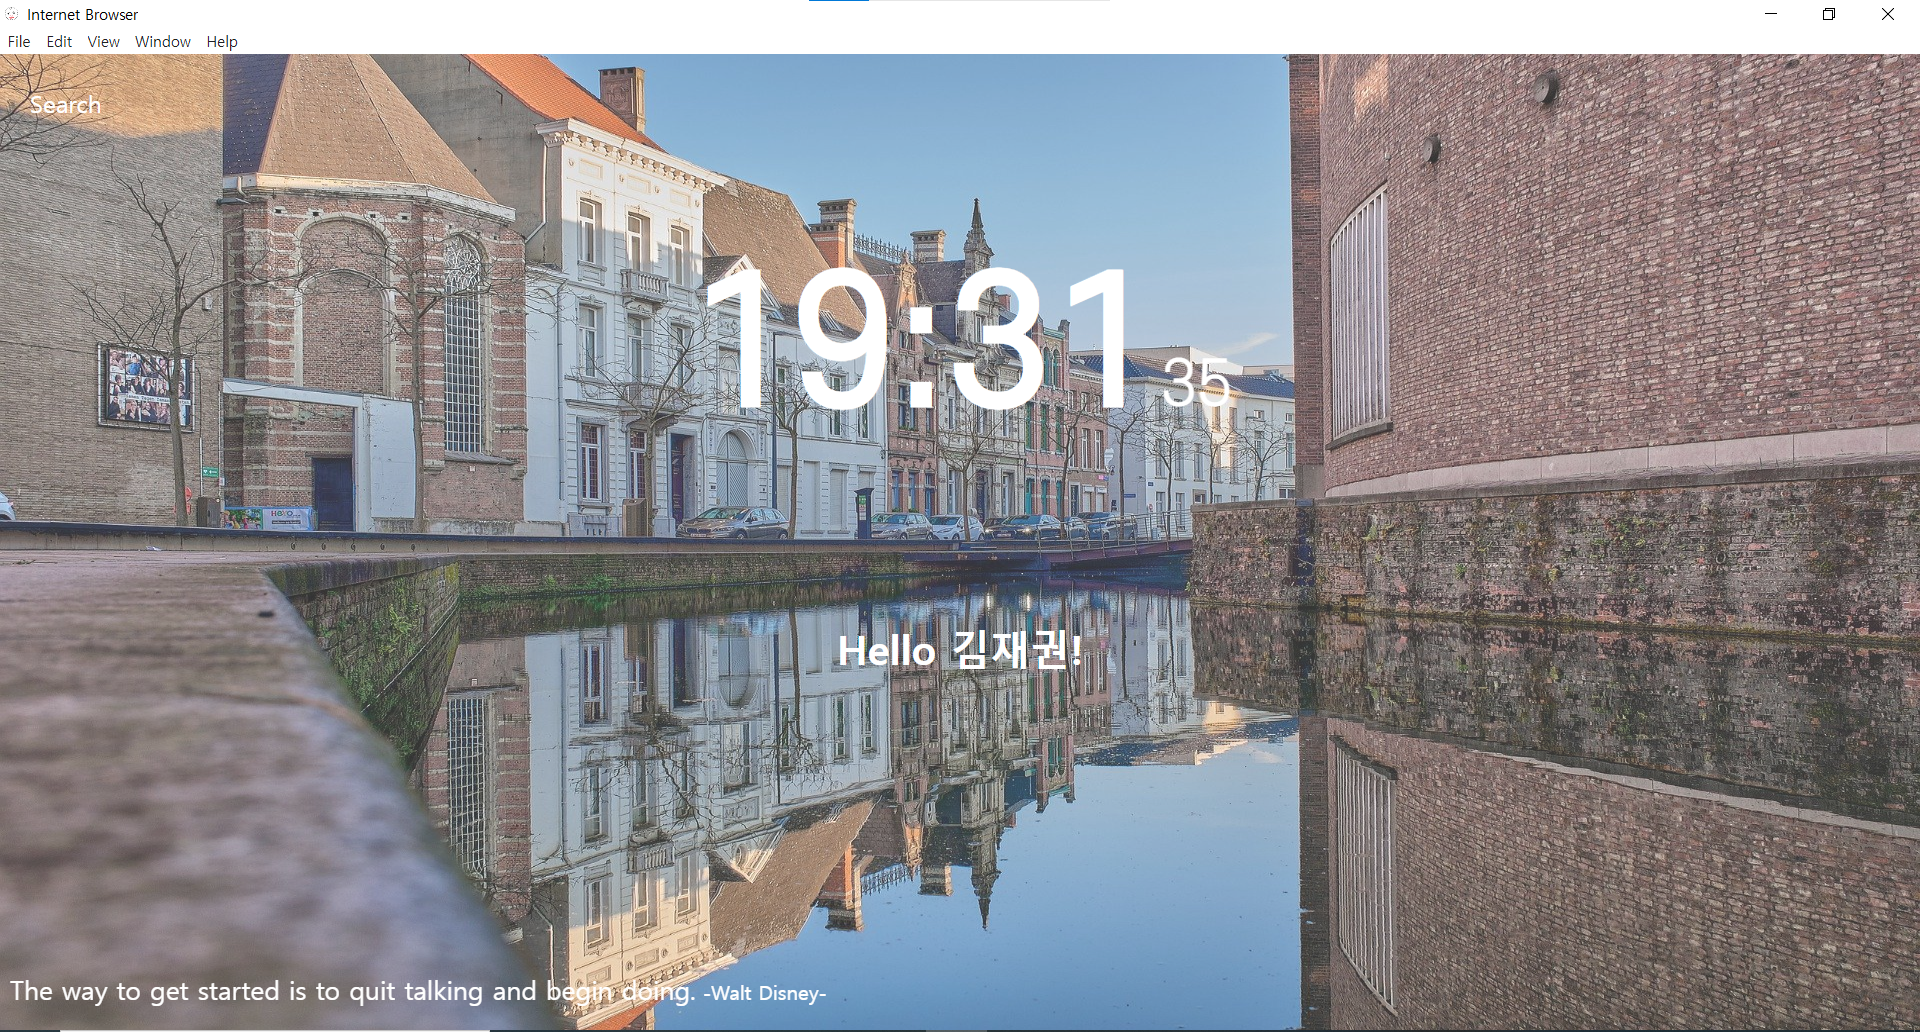
Task: Close the Internet Browser window
Action: click(x=1888, y=14)
